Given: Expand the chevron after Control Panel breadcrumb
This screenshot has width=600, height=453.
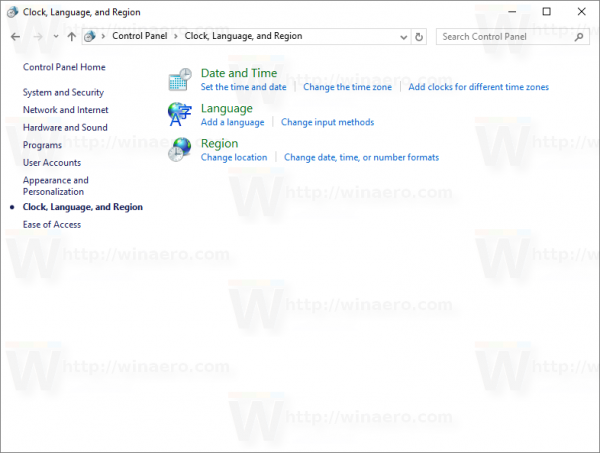Looking at the screenshot, I should click(x=176, y=36).
